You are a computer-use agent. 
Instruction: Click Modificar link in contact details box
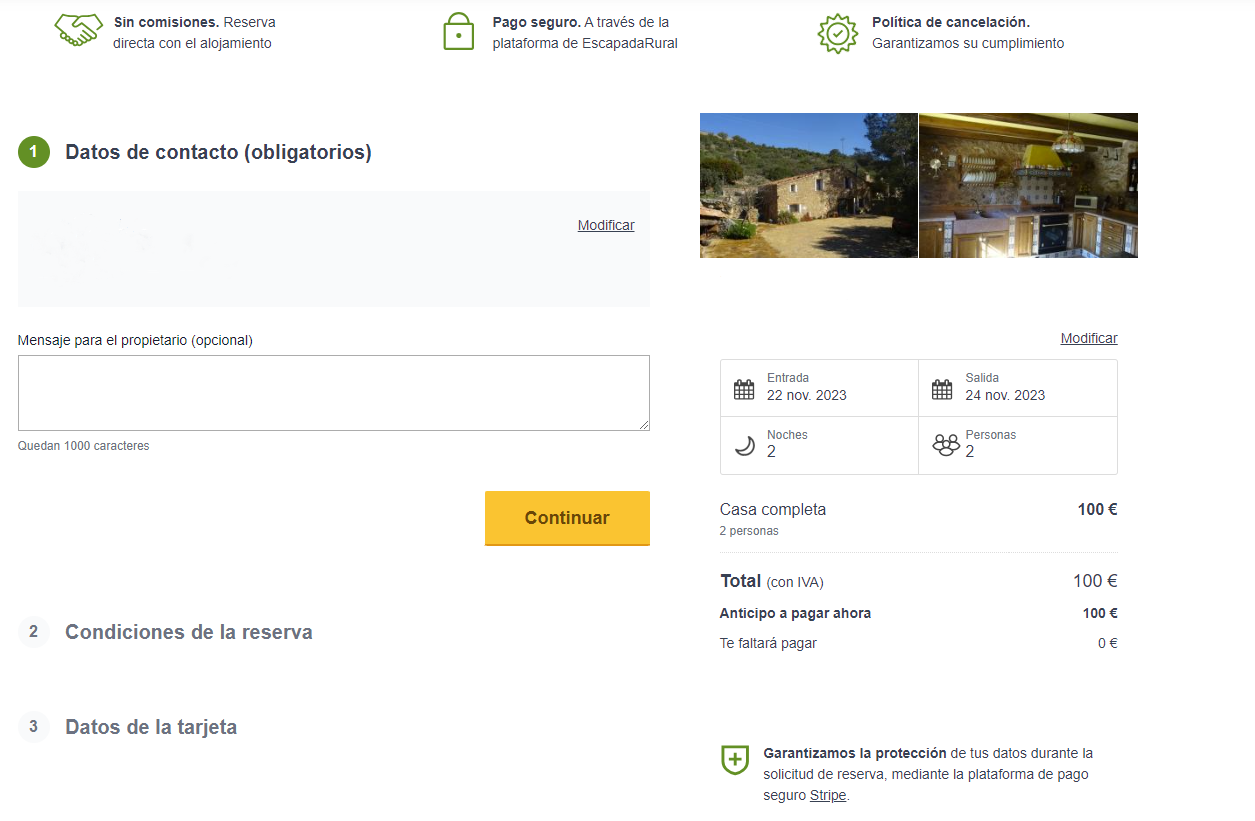coord(605,225)
